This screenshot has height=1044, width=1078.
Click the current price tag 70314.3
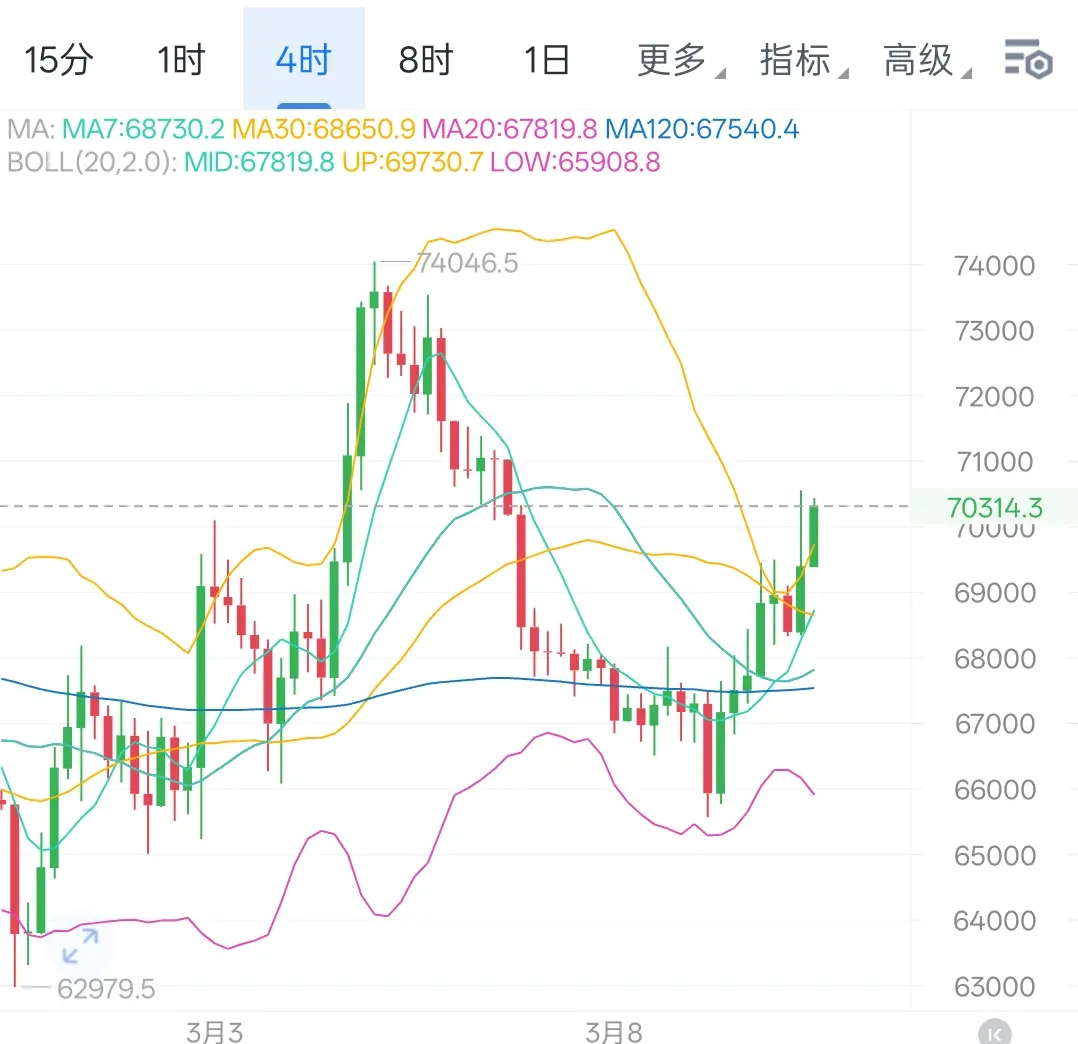tap(994, 509)
